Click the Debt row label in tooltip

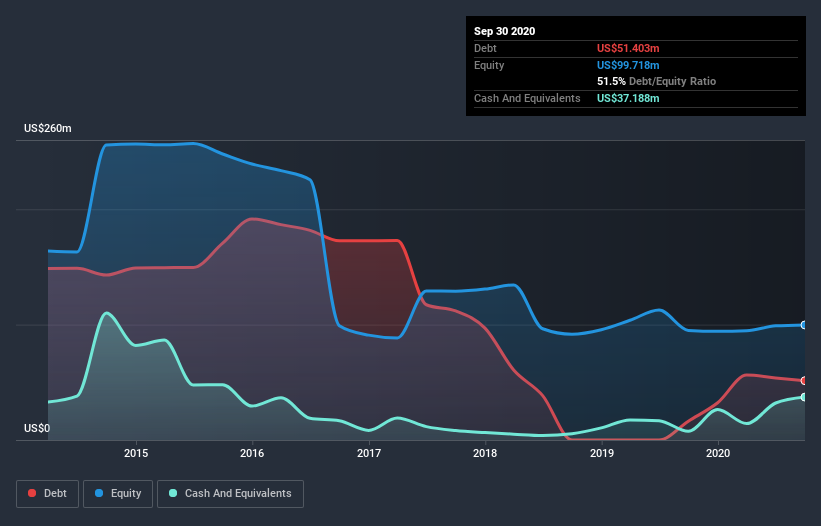point(485,48)
